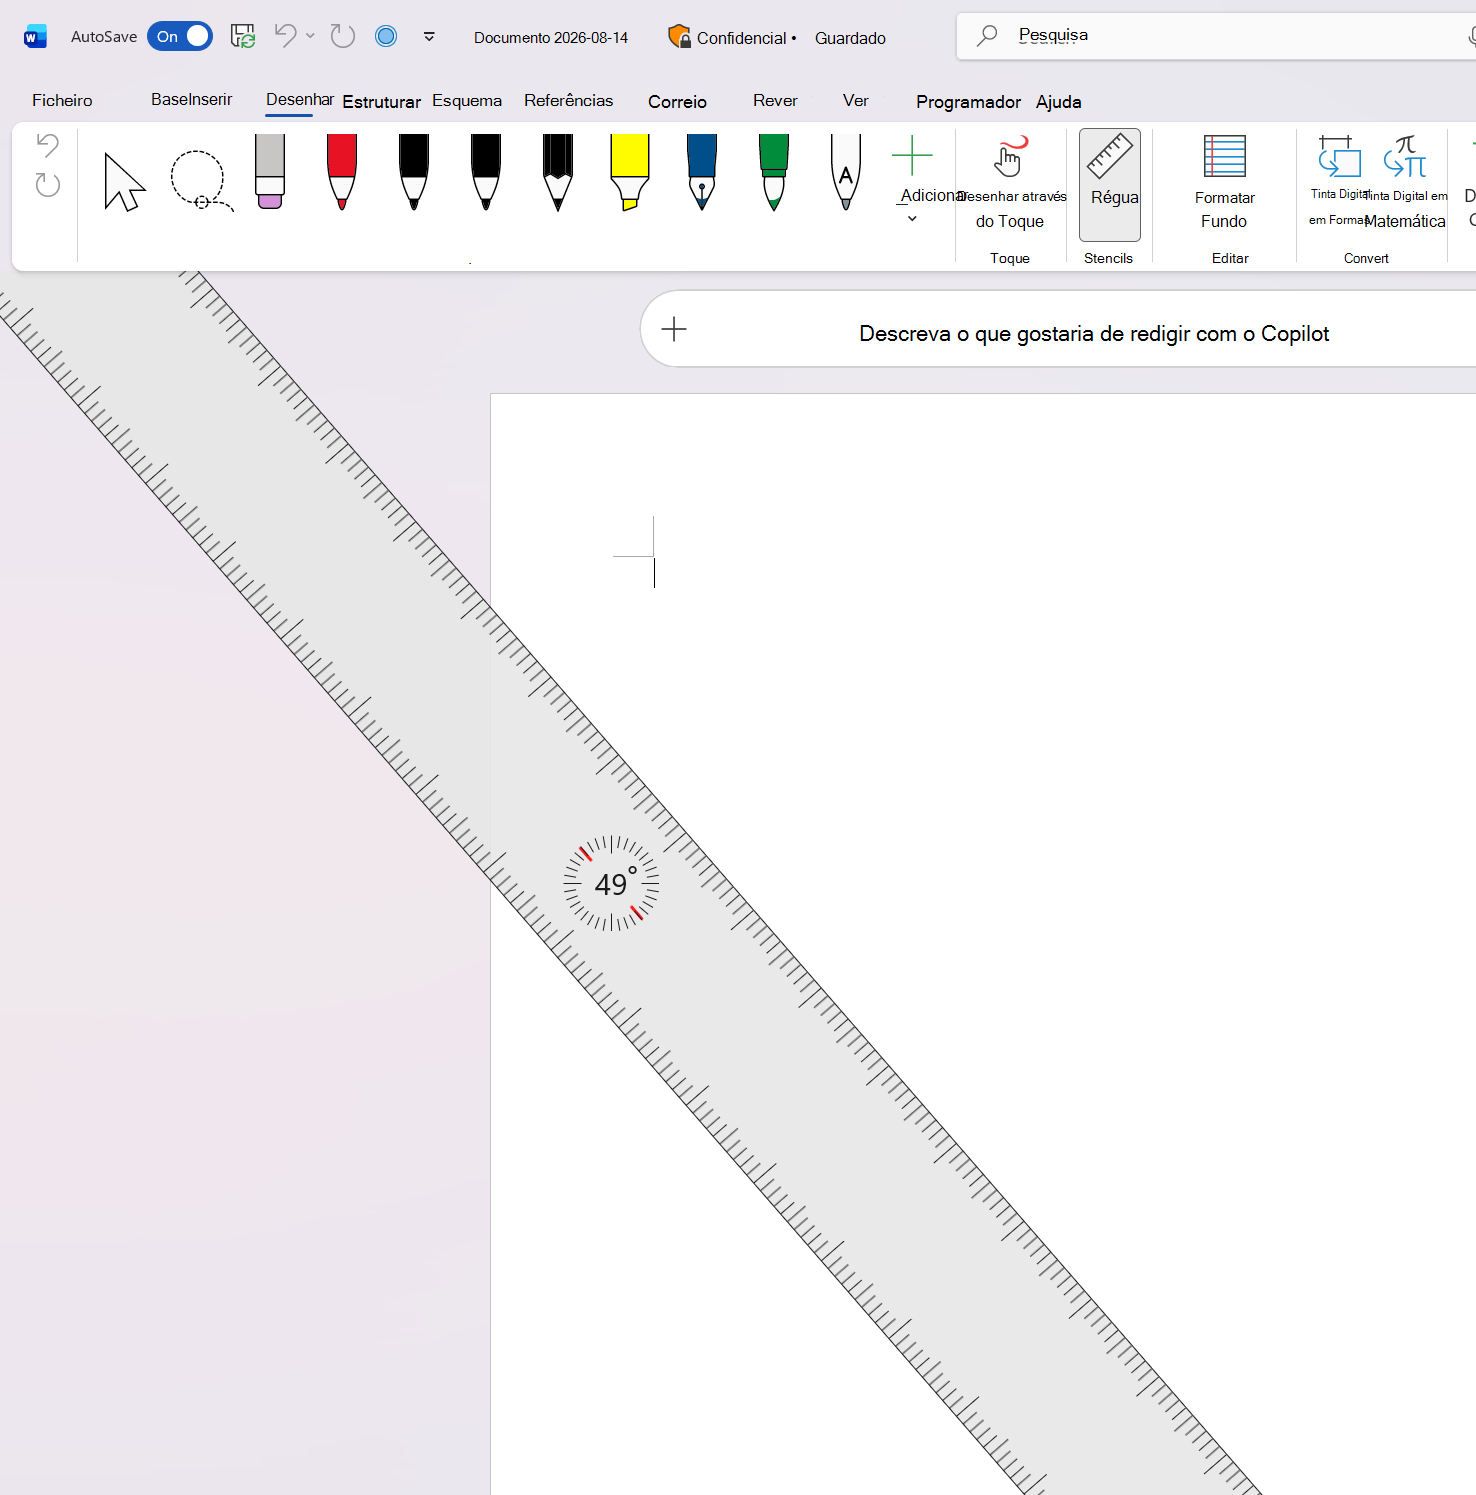Click the Save icon in title bar
This screenshot has width=1476, height=1495.
point(243,37)
